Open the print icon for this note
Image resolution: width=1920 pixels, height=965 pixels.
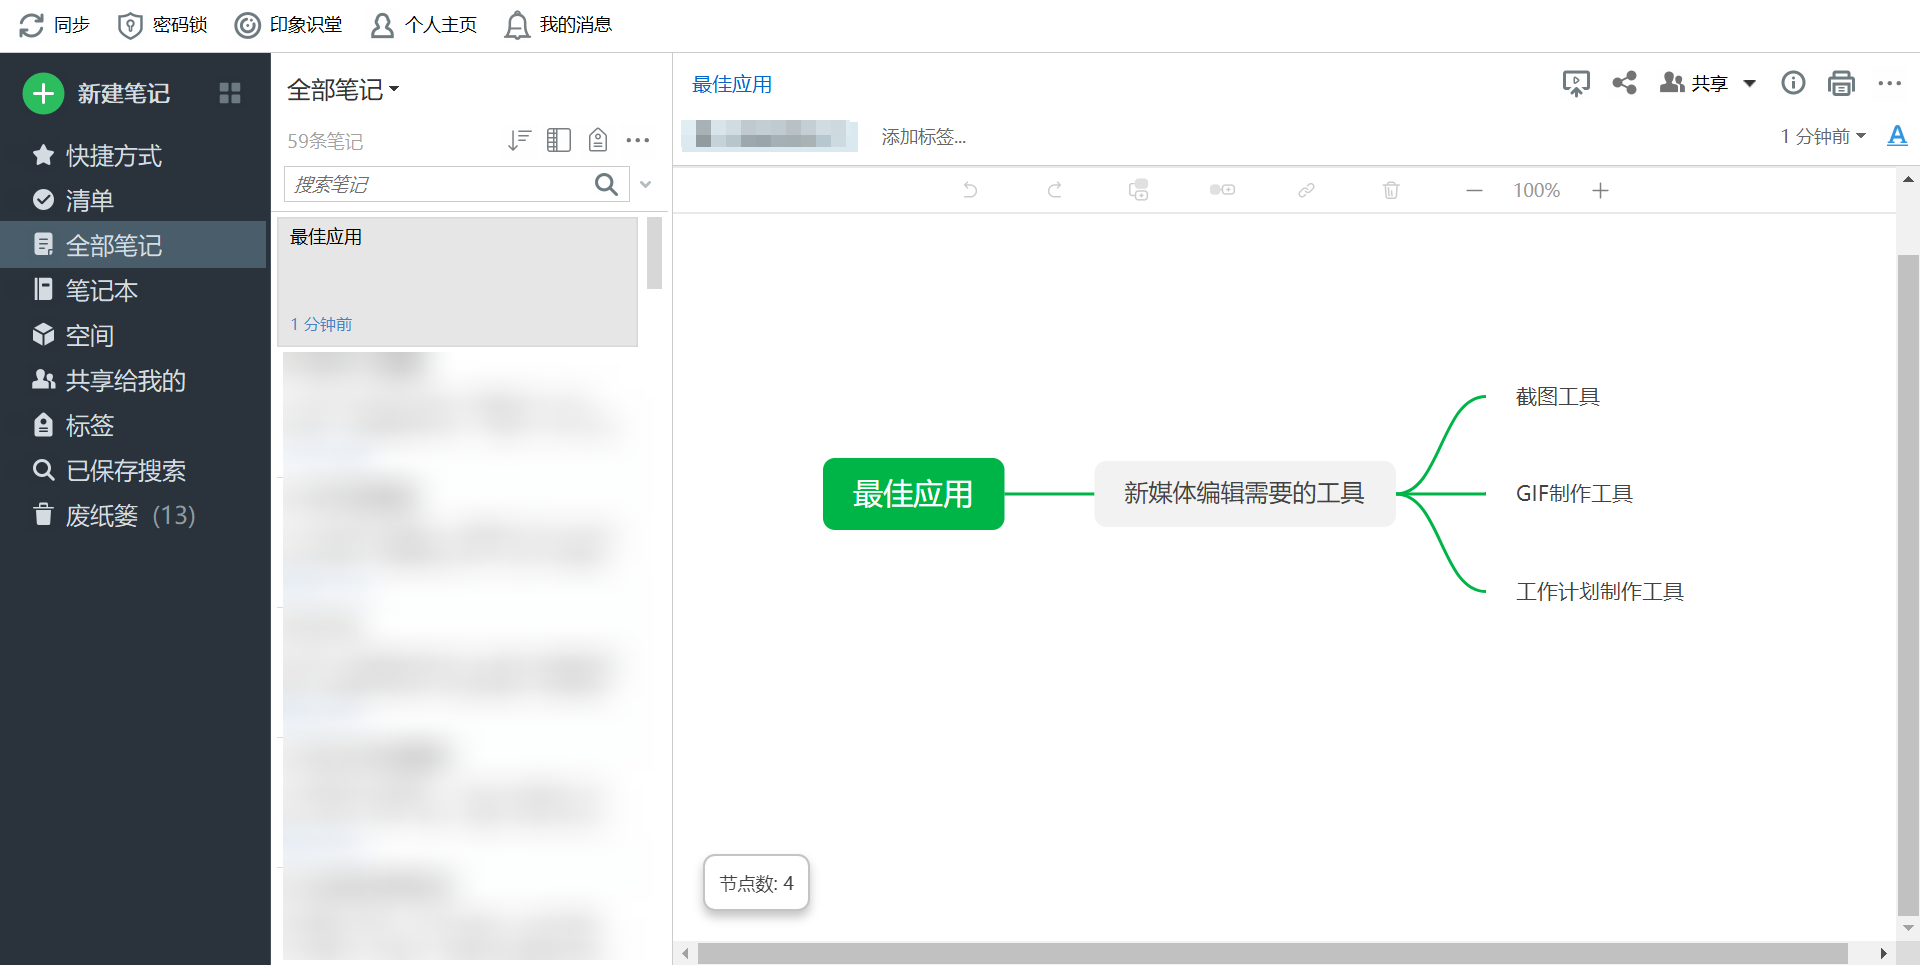[1841, 83]
